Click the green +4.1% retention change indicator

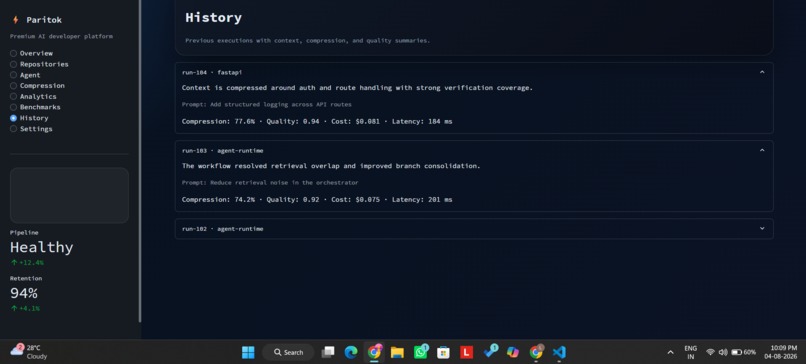tap(25, 308)
